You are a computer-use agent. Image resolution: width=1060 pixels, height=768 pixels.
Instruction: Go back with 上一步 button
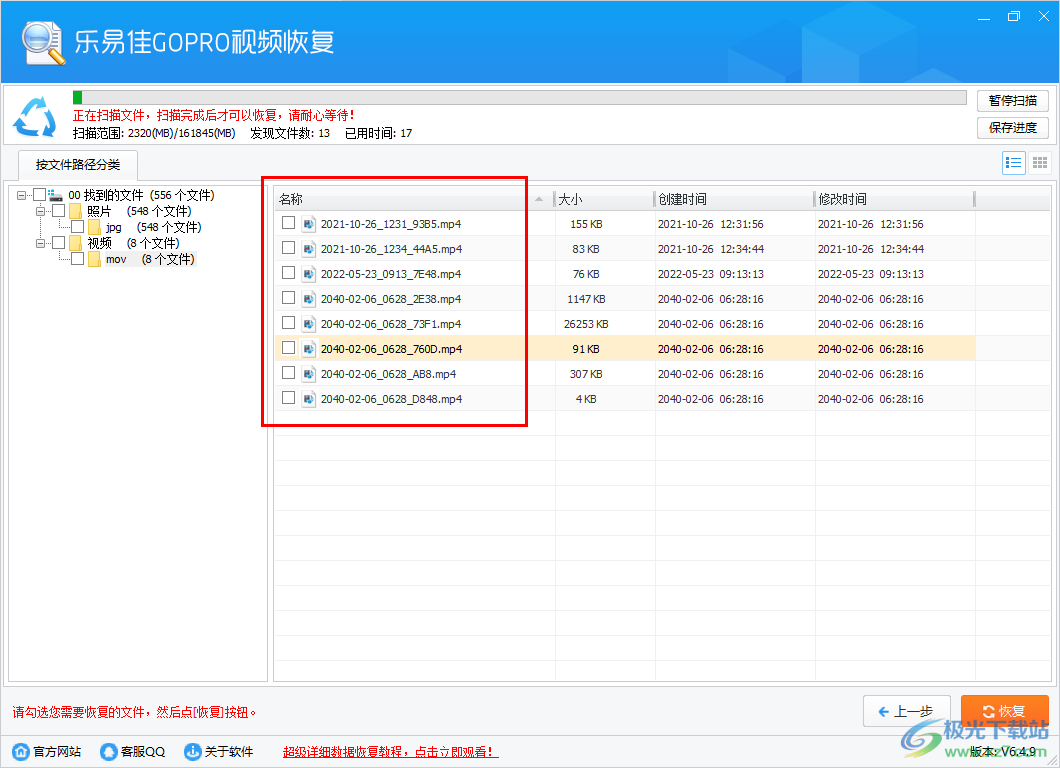pos(907,711)
